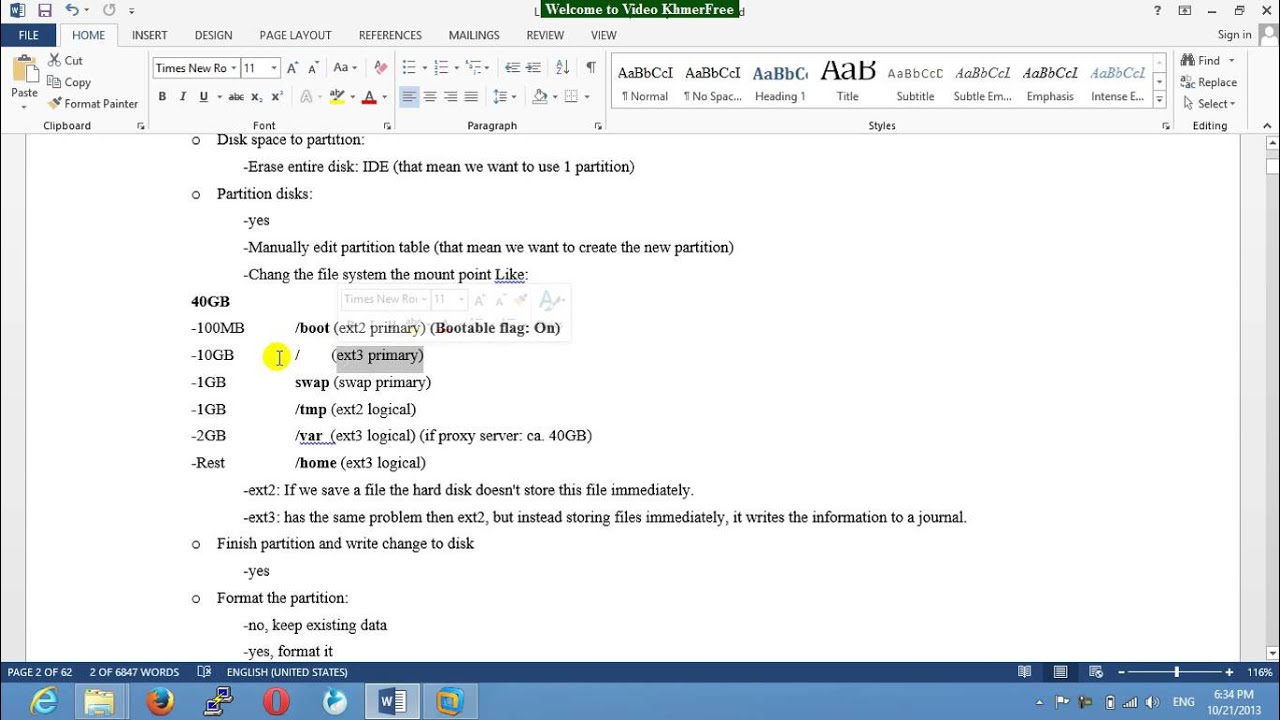1280x720 pixels.
Task: Open word count from status bar
Action: click(134, 672)
